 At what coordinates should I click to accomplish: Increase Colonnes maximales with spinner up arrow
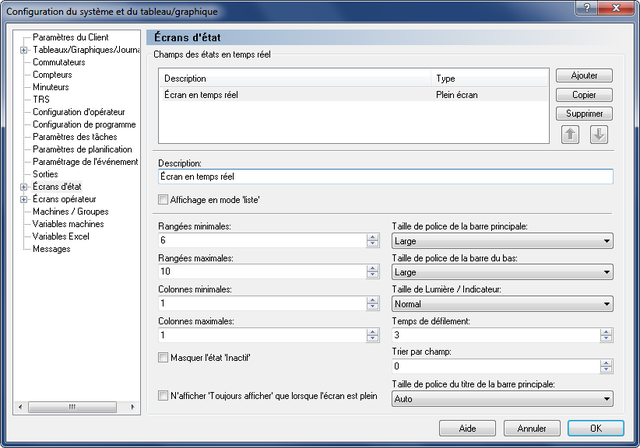click(372, 332)
